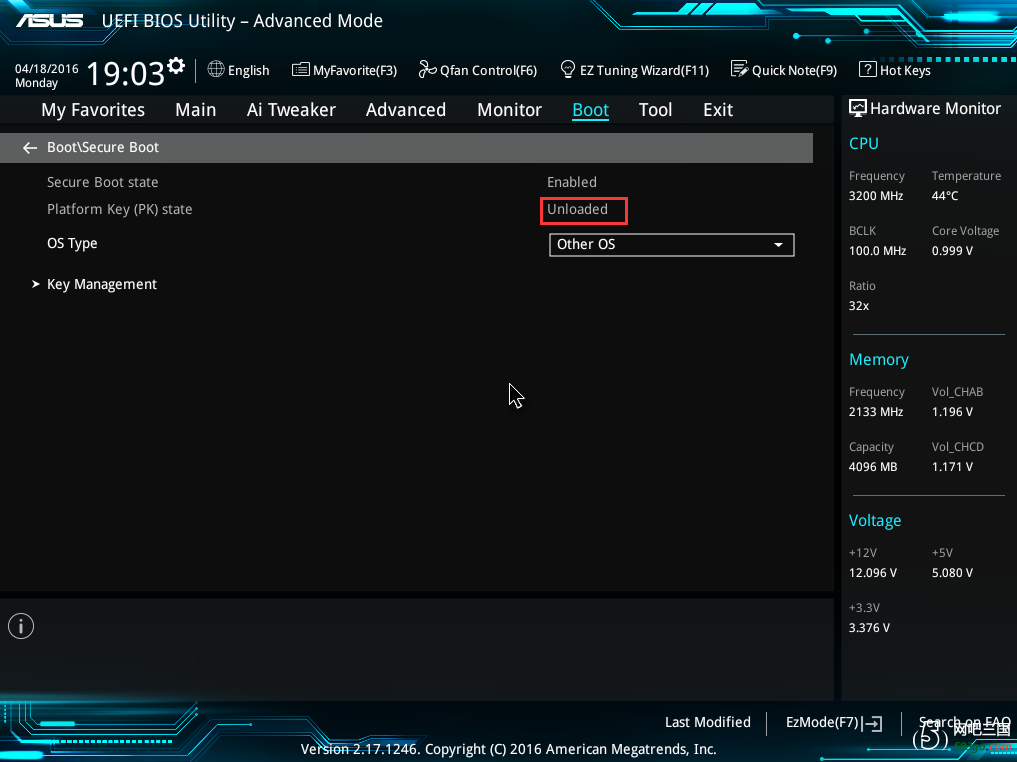Click the 44°C temperature value
The width and height of the screenshot is (1017, 762).
944,196
